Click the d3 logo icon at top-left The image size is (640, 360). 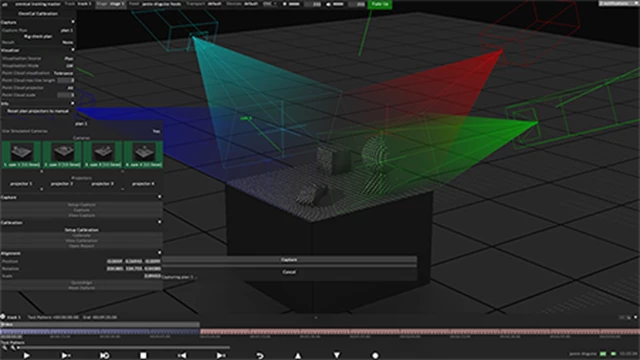(x=5, y=4)
